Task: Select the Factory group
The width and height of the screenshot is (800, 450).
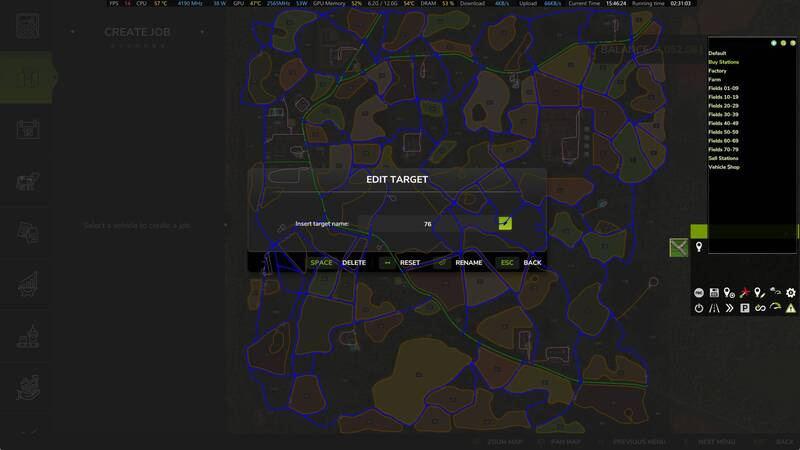Action: point(717,70)
